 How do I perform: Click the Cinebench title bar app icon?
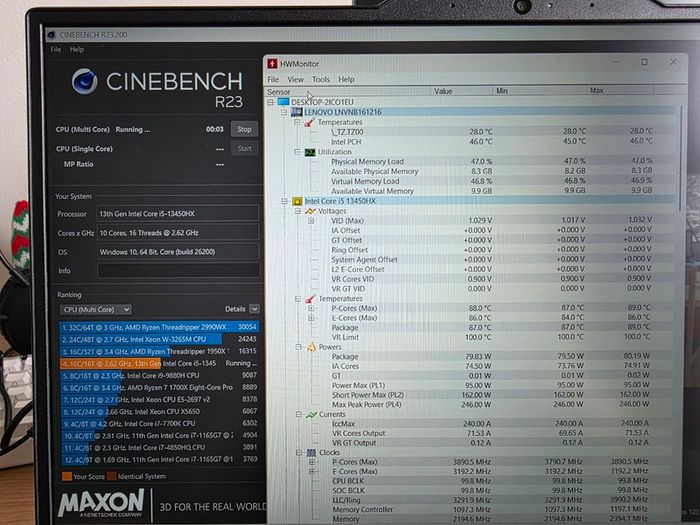(x=52, y=35)
